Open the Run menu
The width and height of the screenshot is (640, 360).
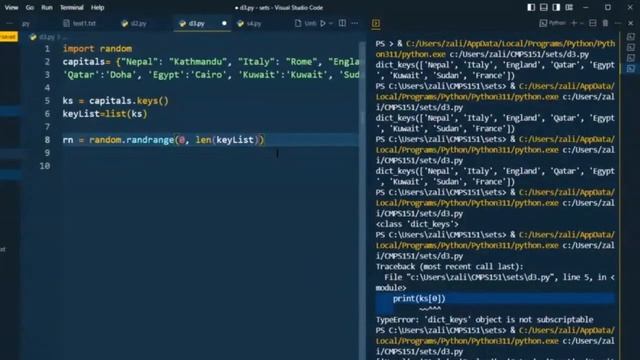pyautogui.click(x=47, y=7)
